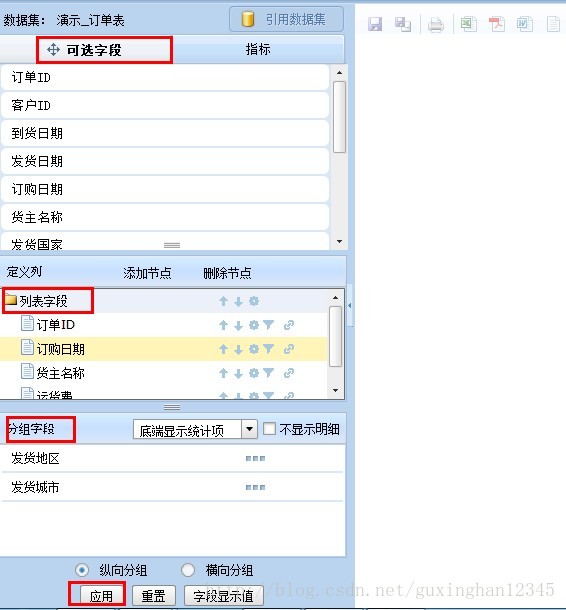Click the 发货城市 group field
The height and width of the screenshot is (610, 566).
(172, 487)
